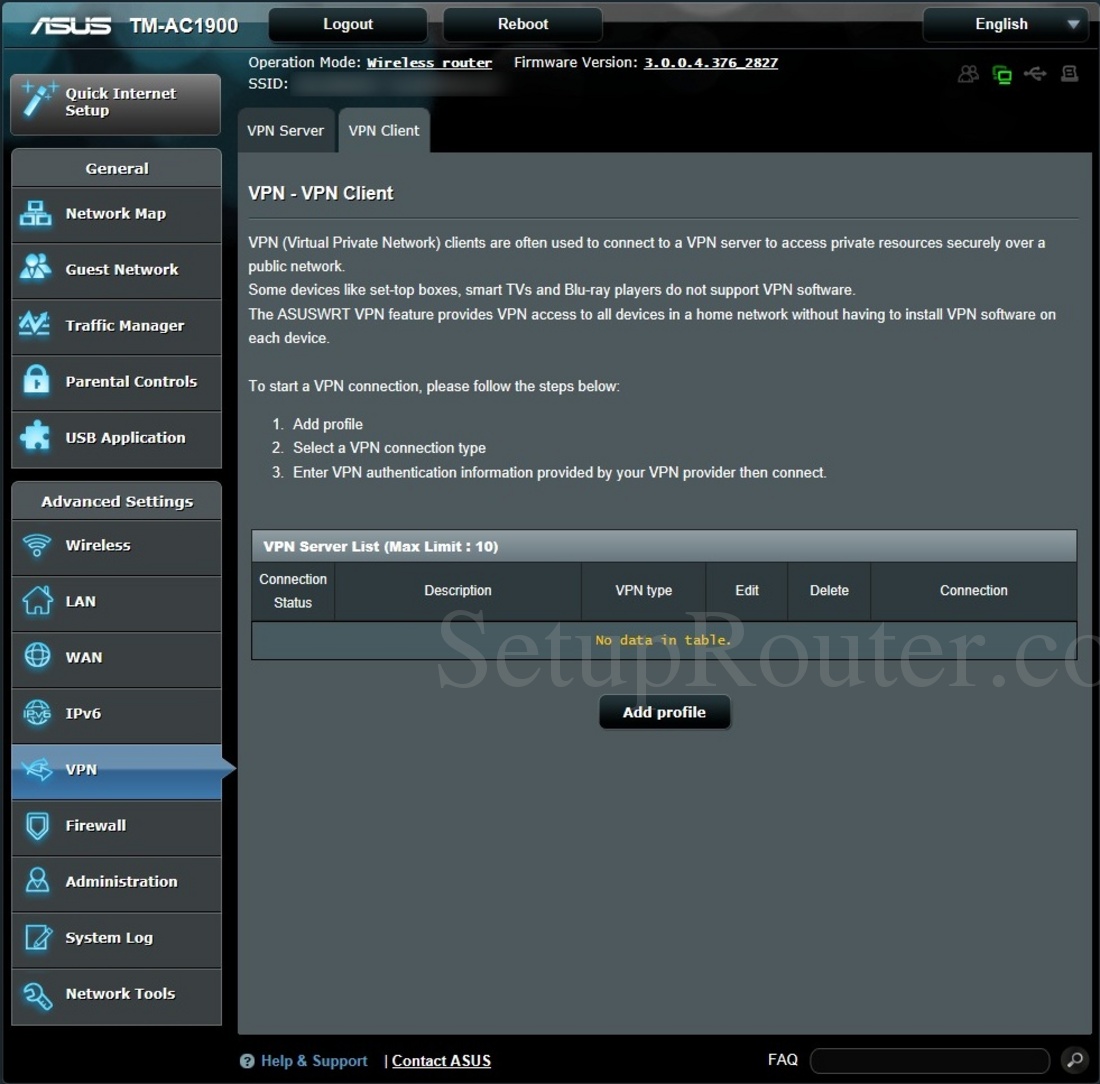Open the Network Tools menu item

coord(116,996)
